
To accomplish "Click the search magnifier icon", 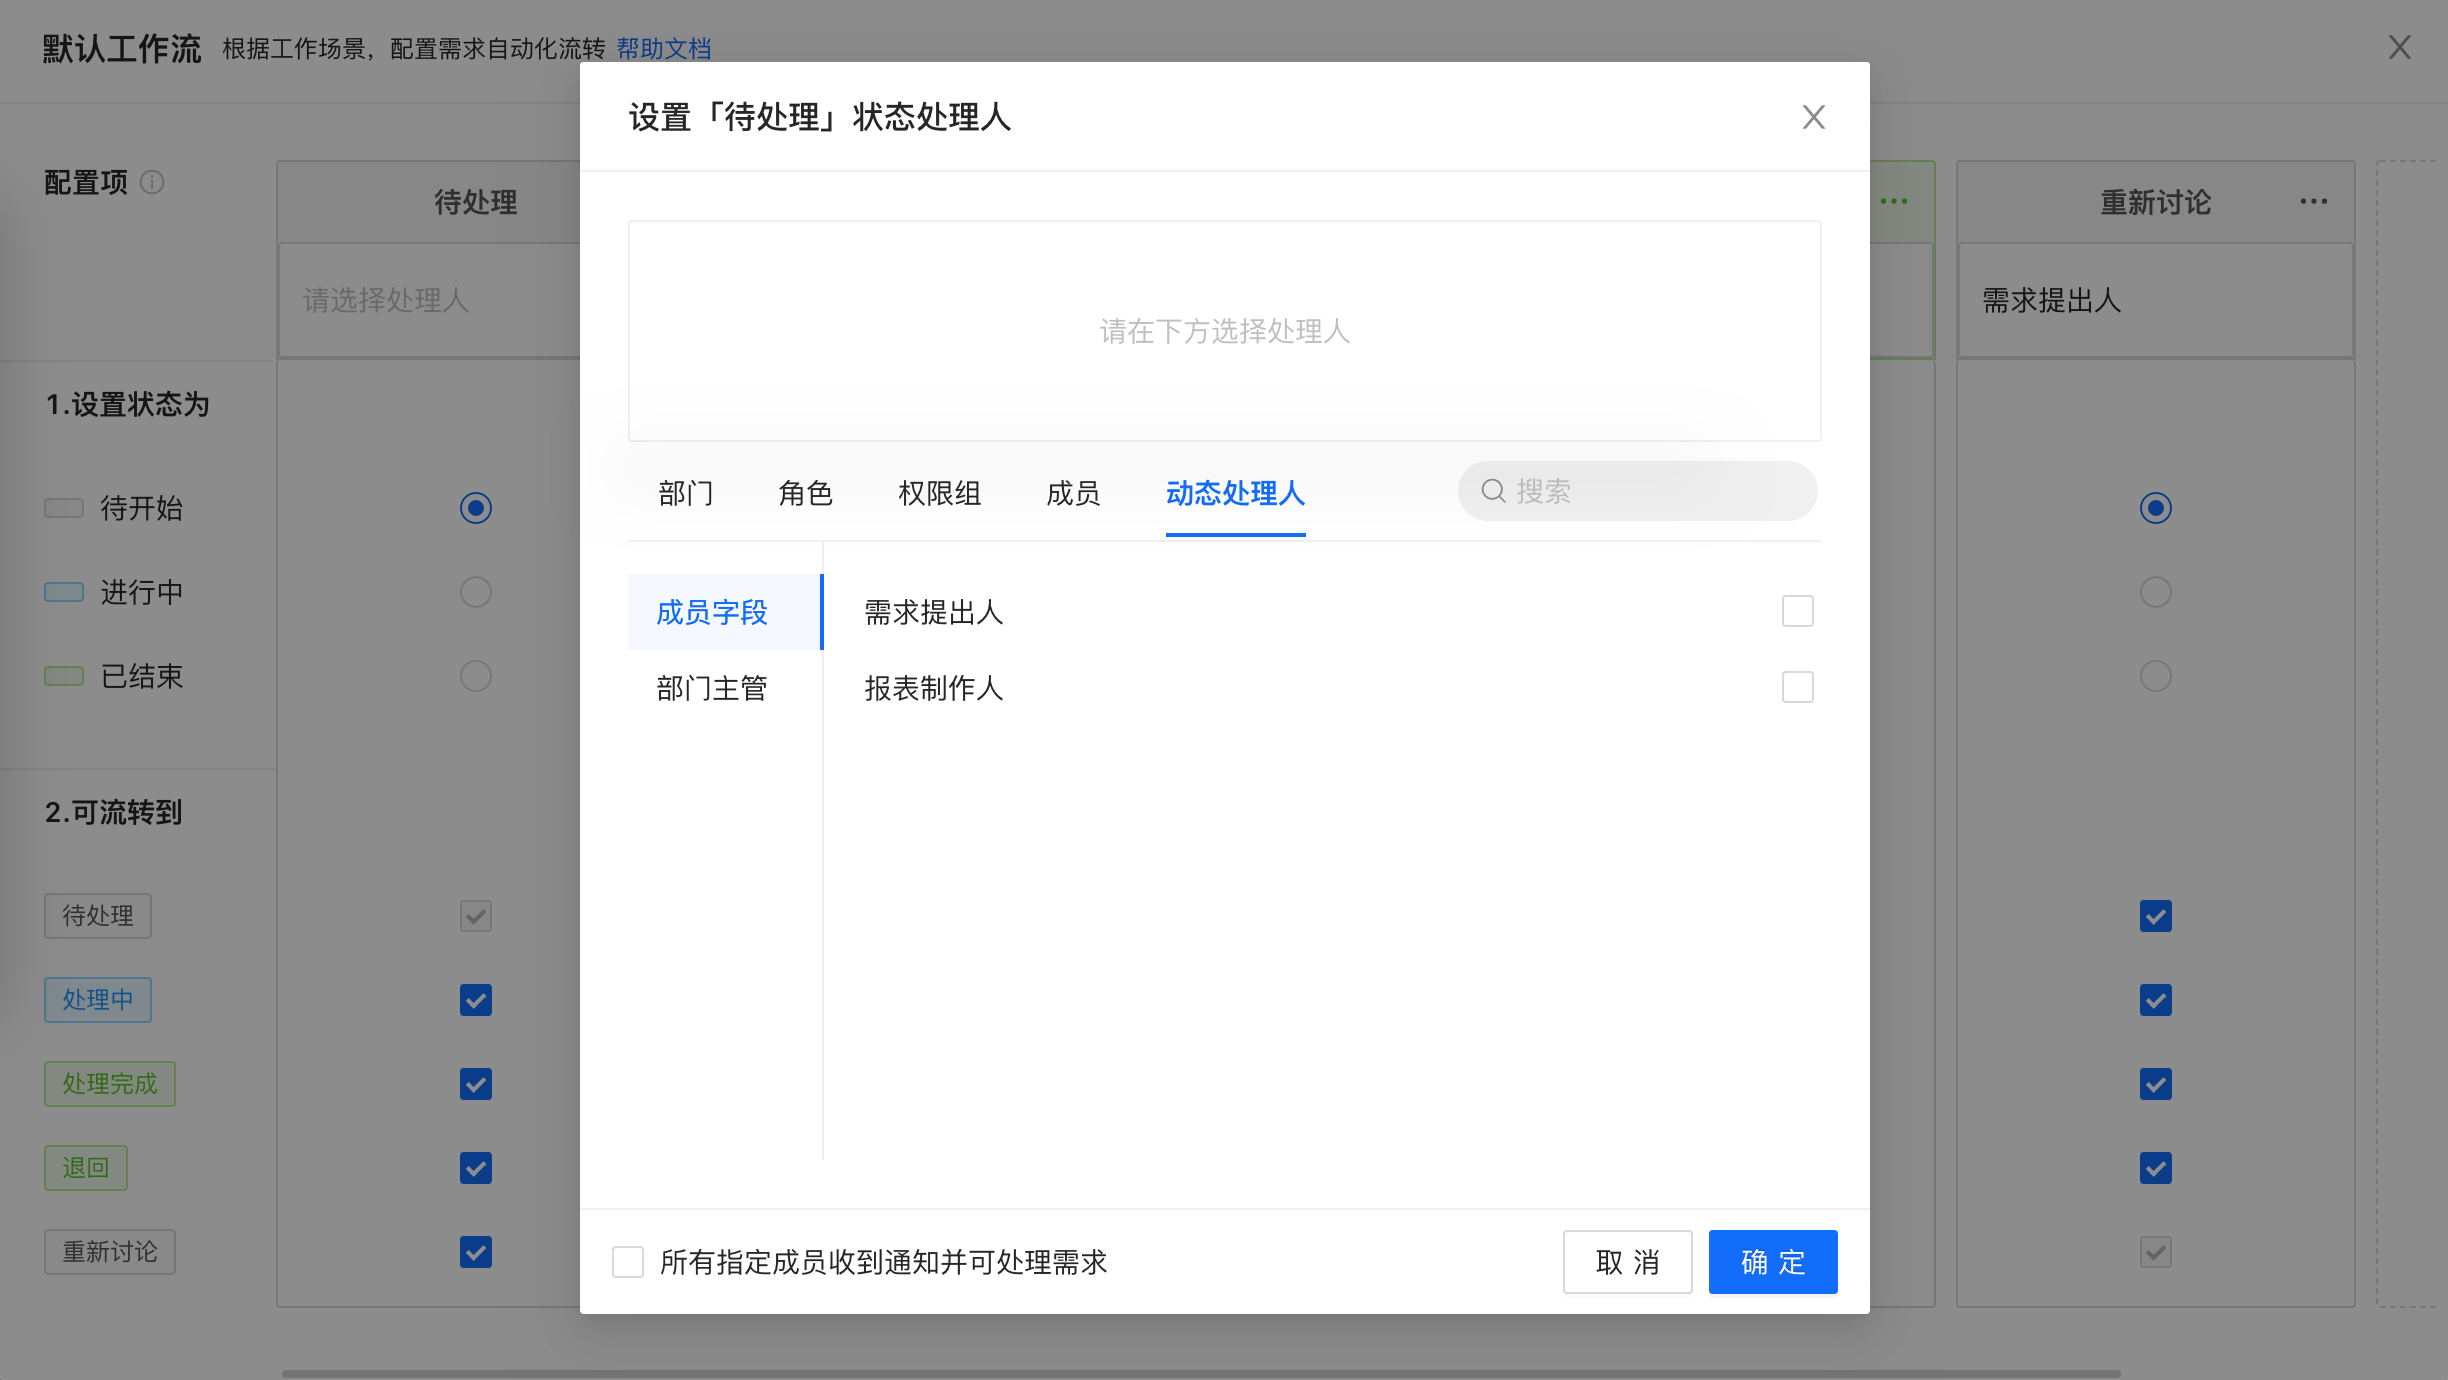I will pyautogui.click(x=1493, y=491).
